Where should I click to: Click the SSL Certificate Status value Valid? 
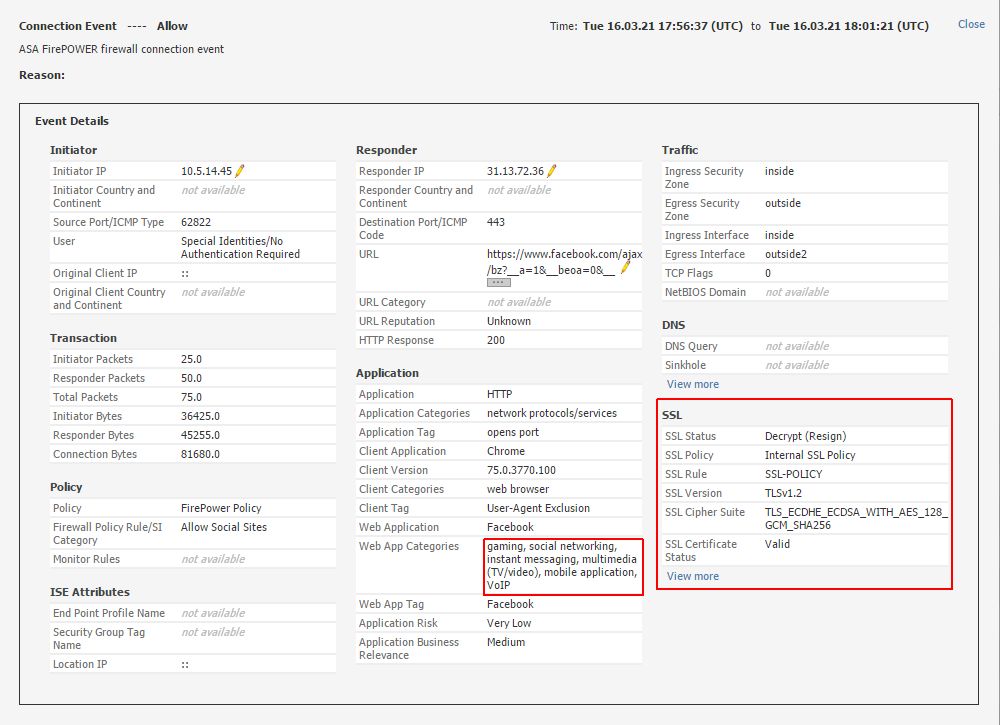tap(777, 544)
